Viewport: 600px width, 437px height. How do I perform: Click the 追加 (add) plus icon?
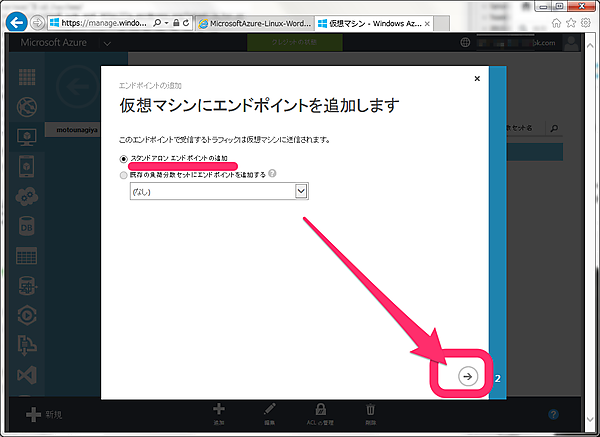tap(220, 409)
